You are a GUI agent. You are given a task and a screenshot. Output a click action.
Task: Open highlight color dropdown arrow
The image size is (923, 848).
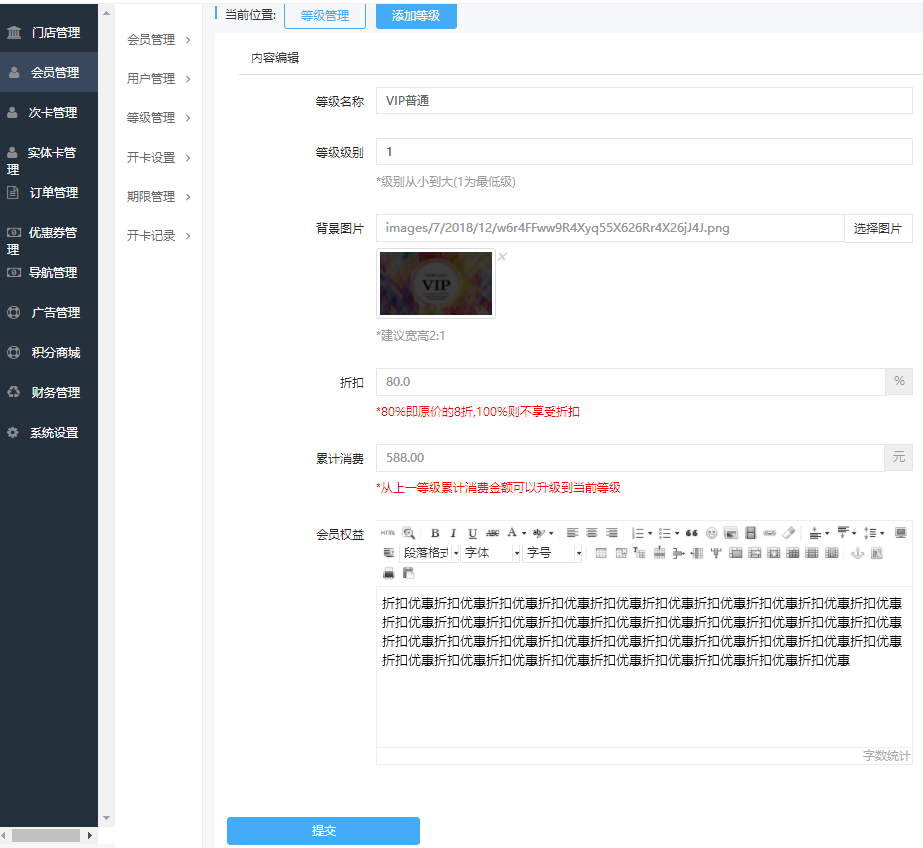tap(551, 533)
